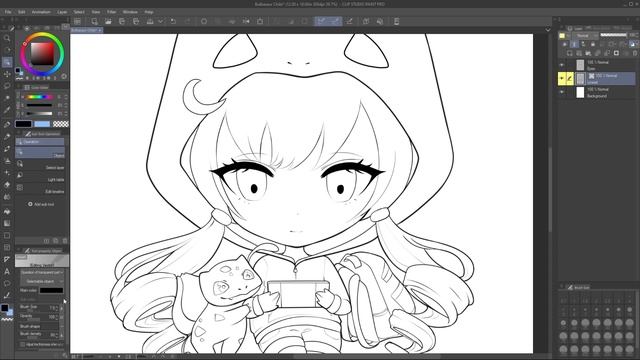The image size is (640, 360).
Task: Open the Normal blending mode dropdown
Action: (x=585, y=36)
